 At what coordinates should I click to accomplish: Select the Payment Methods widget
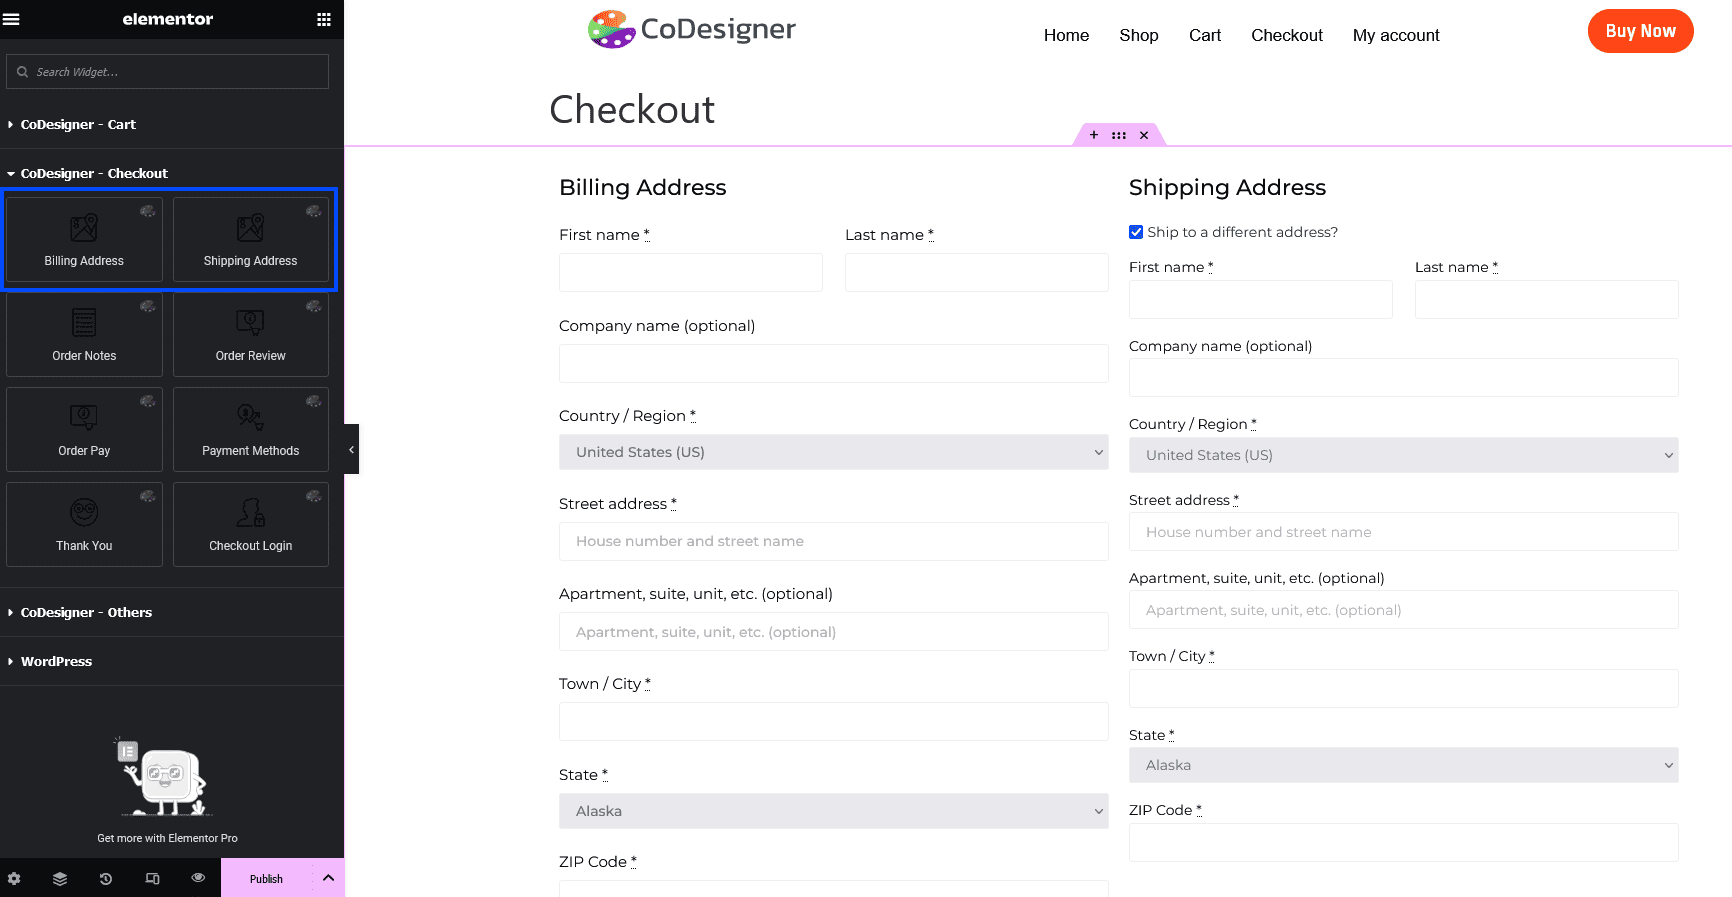pyautogui.click(x=250, y=430)
